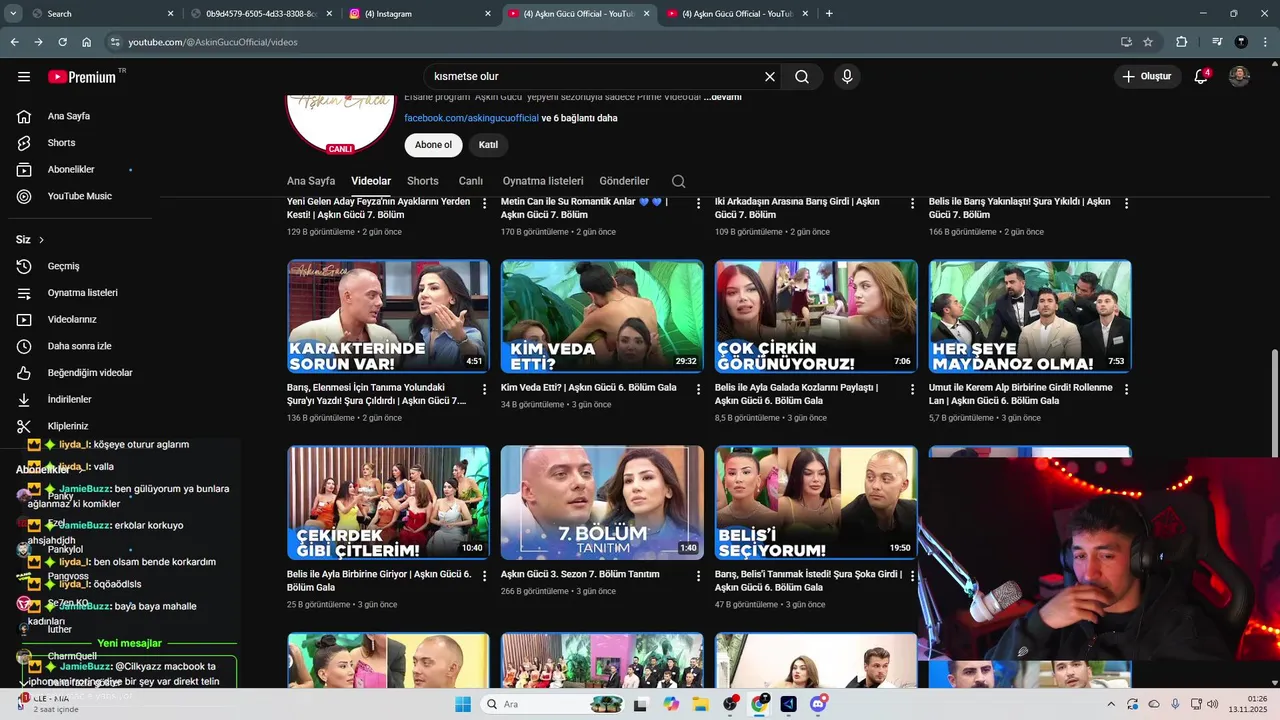Open Daha sonra izle list
This screenshot has height=720, width=1280.
pos(79,346)
